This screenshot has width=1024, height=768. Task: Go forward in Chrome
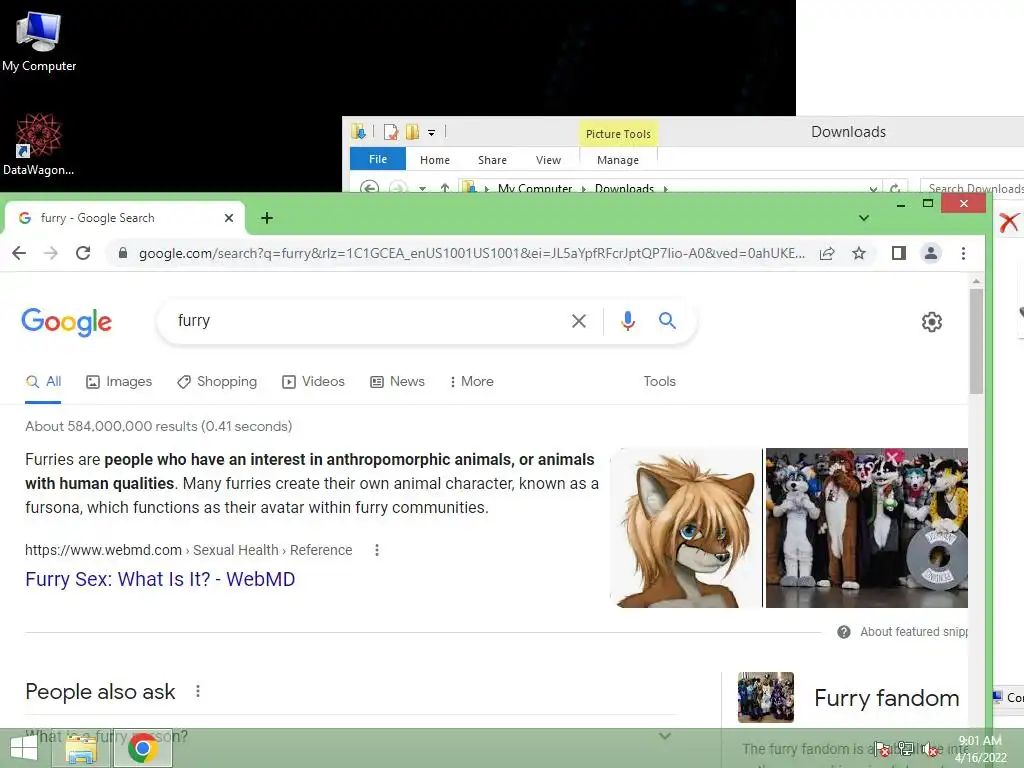(x=51, y=253)
